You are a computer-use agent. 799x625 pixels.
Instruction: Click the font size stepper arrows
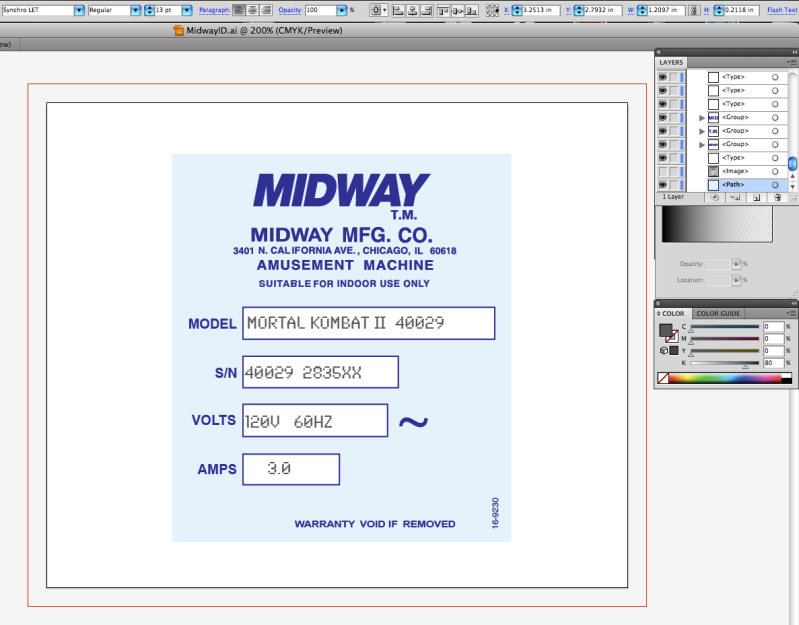[x=149, y=10]
